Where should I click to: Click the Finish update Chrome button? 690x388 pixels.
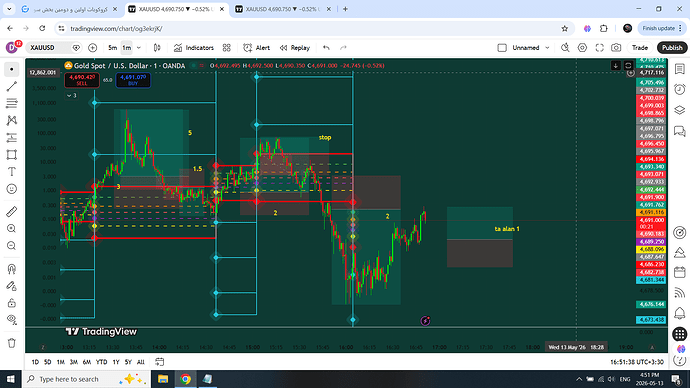pyautogui.click(x=662, y=28)
